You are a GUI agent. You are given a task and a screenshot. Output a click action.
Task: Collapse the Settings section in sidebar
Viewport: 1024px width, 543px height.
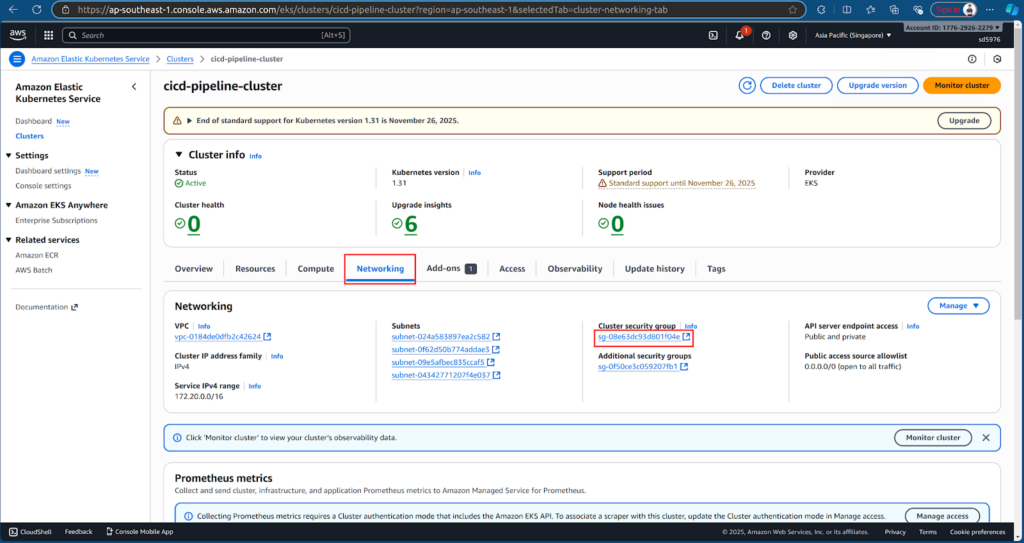point(9,156)
